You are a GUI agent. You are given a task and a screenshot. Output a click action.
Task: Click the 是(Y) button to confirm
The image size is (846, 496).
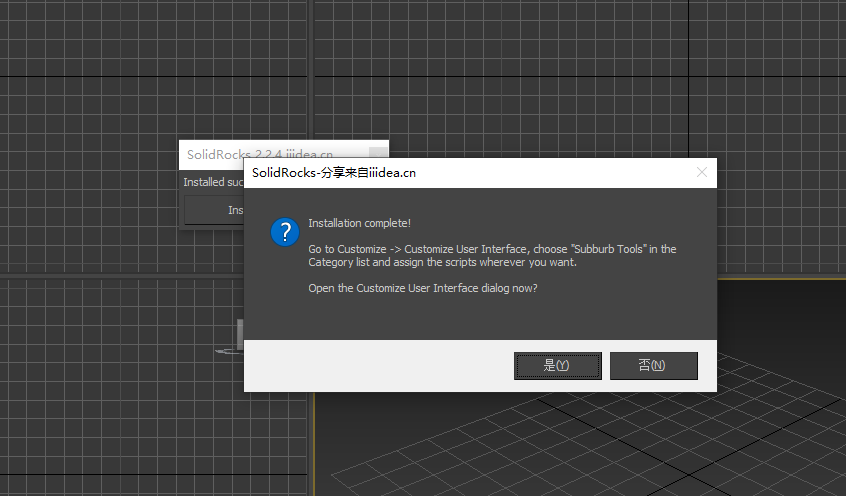tap(557, 366)
